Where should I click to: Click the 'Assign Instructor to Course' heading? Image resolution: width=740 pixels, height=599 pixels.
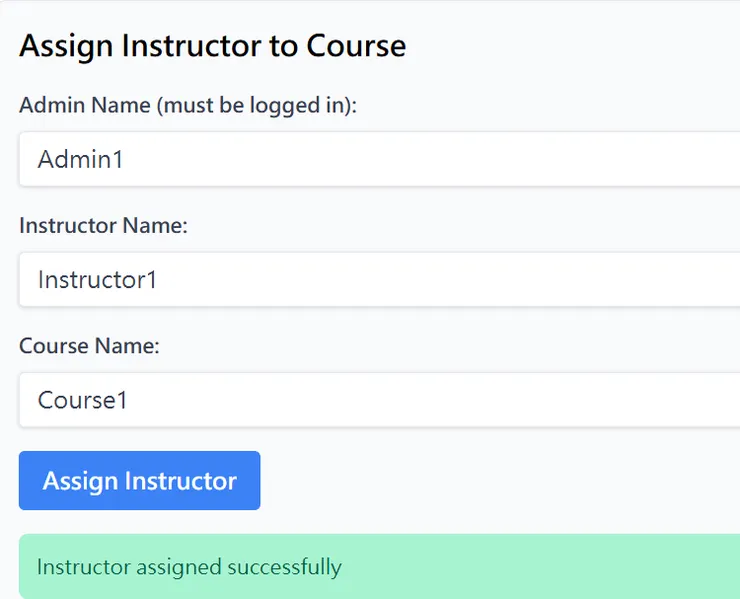tap(212, 46)
